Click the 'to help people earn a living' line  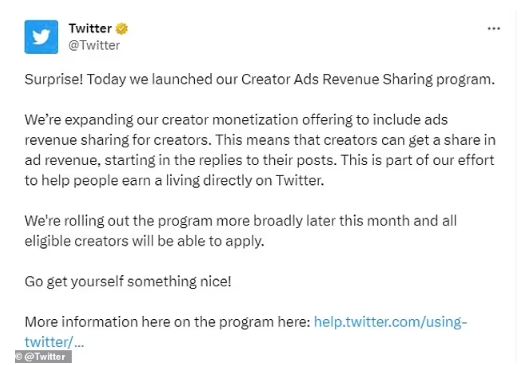click(x=174, y=180)
